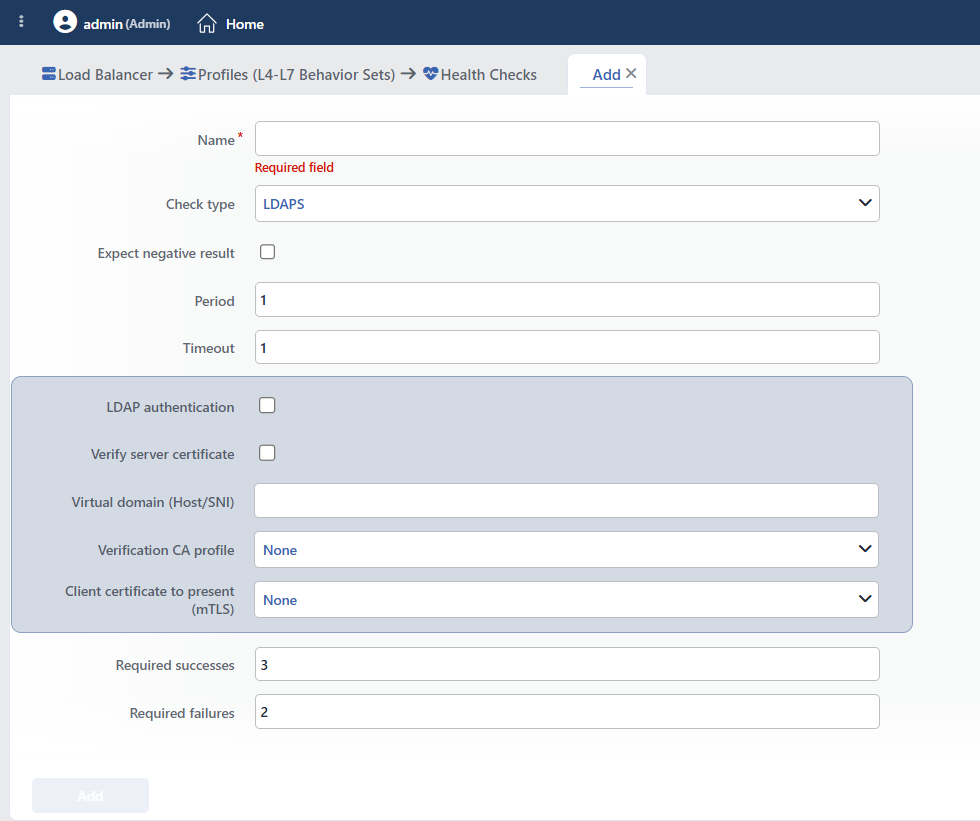Viewport: 980px width, 821px height.
Task: Click the Required failures field
Action: click(x=567, y=712)
